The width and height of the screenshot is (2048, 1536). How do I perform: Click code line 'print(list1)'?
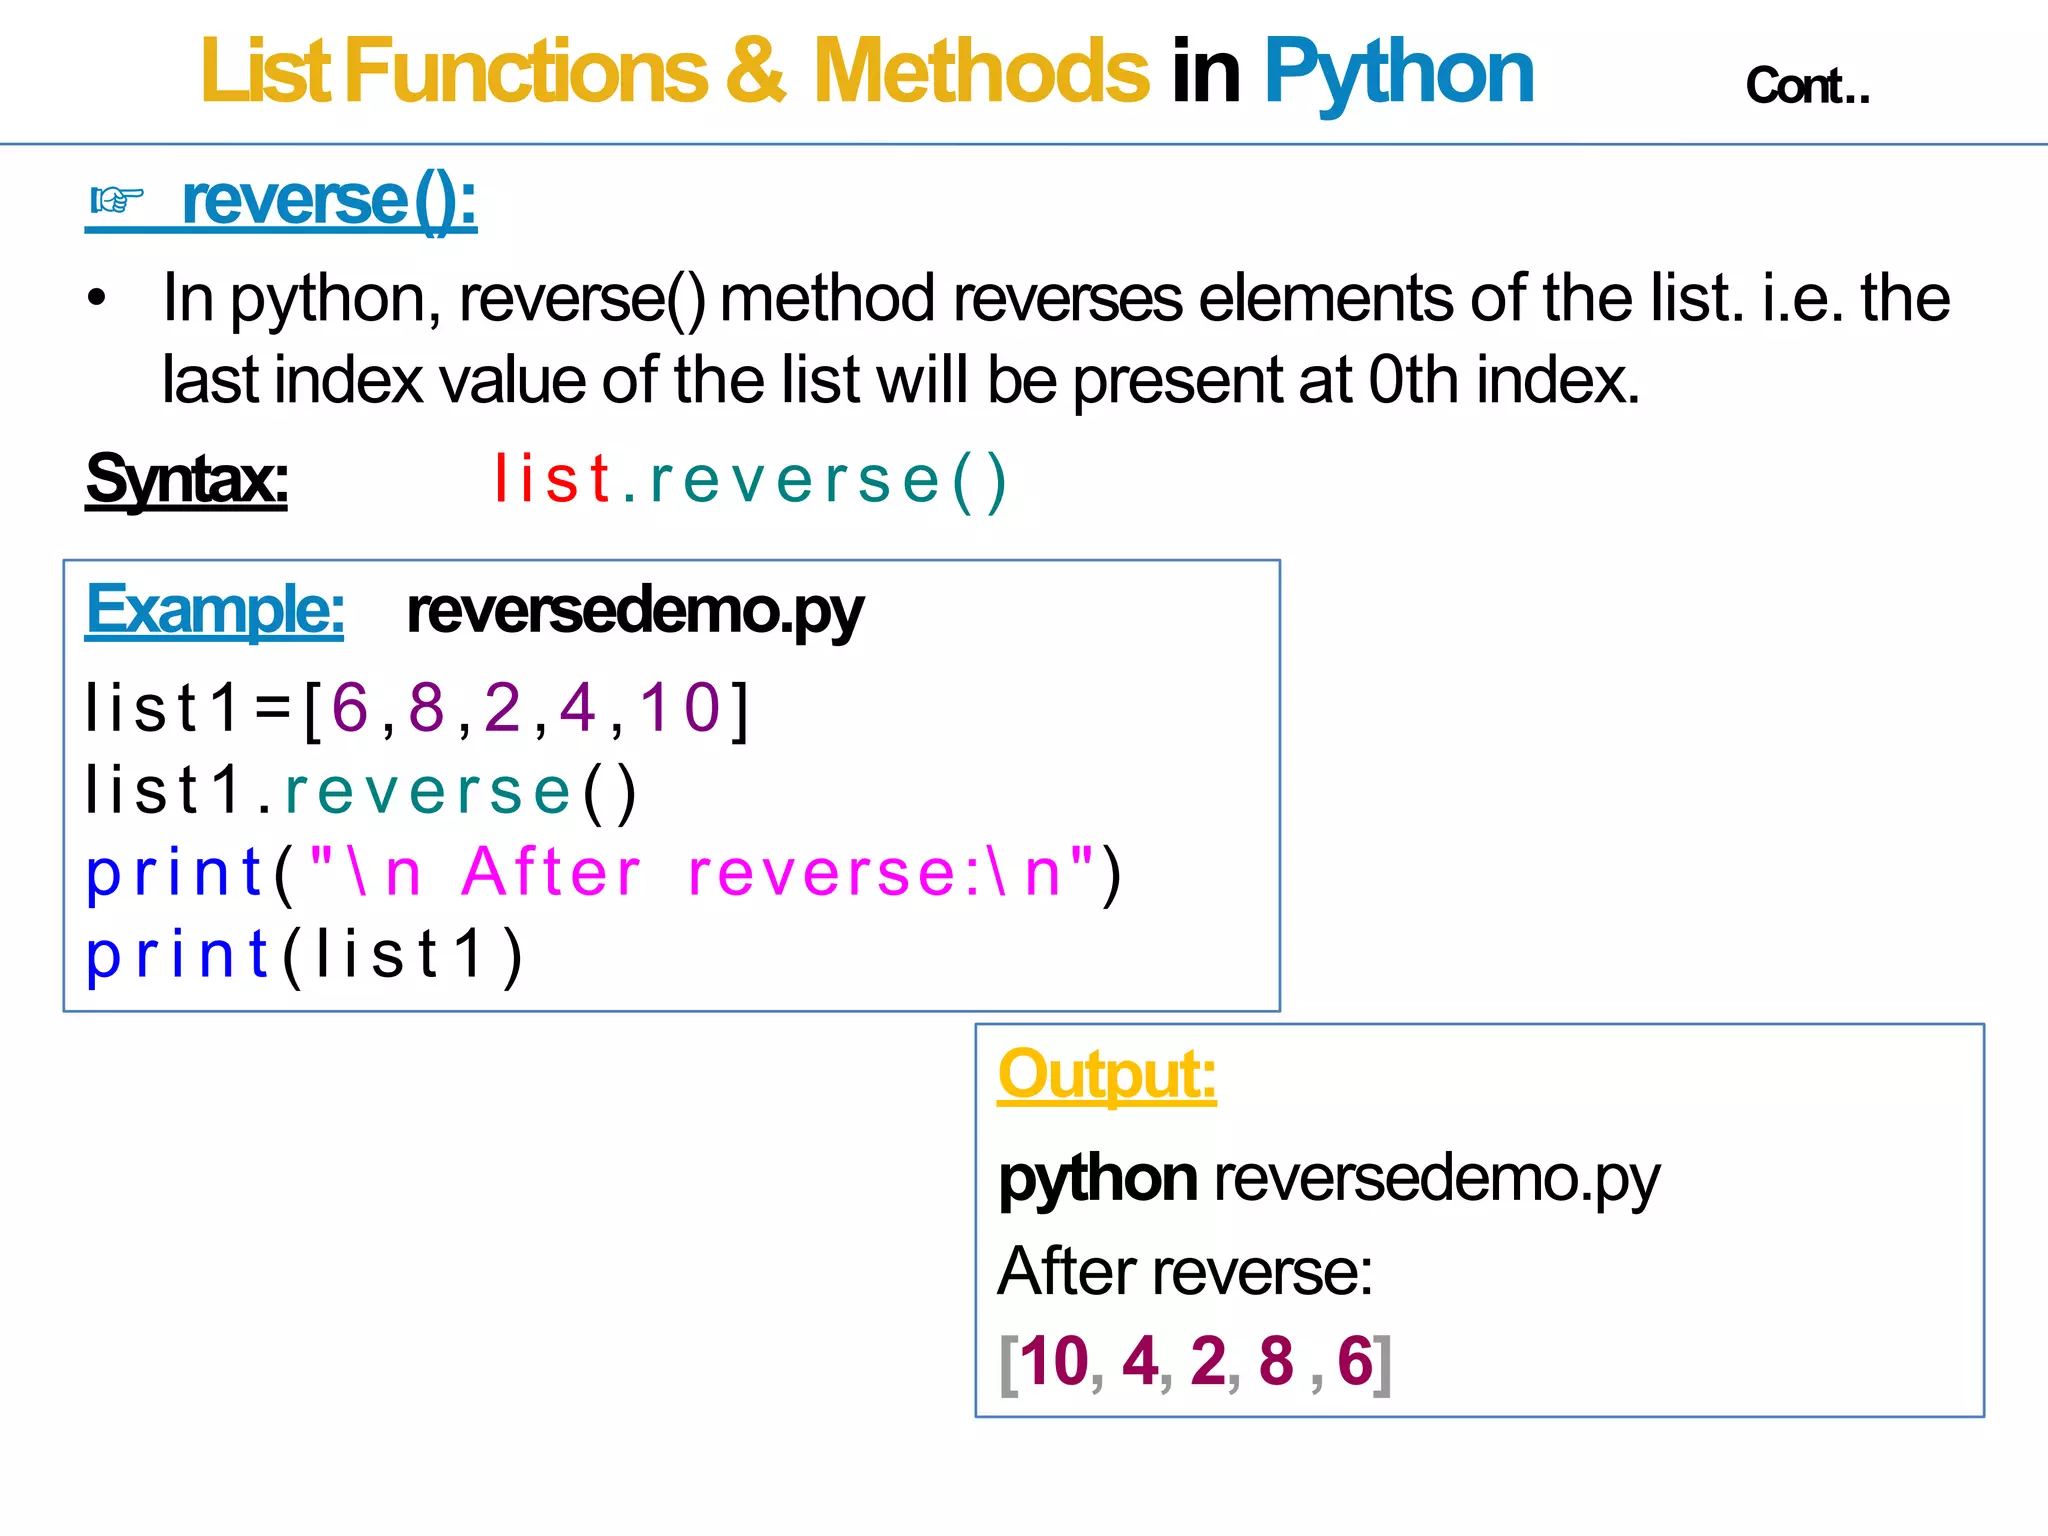point(305,955)
